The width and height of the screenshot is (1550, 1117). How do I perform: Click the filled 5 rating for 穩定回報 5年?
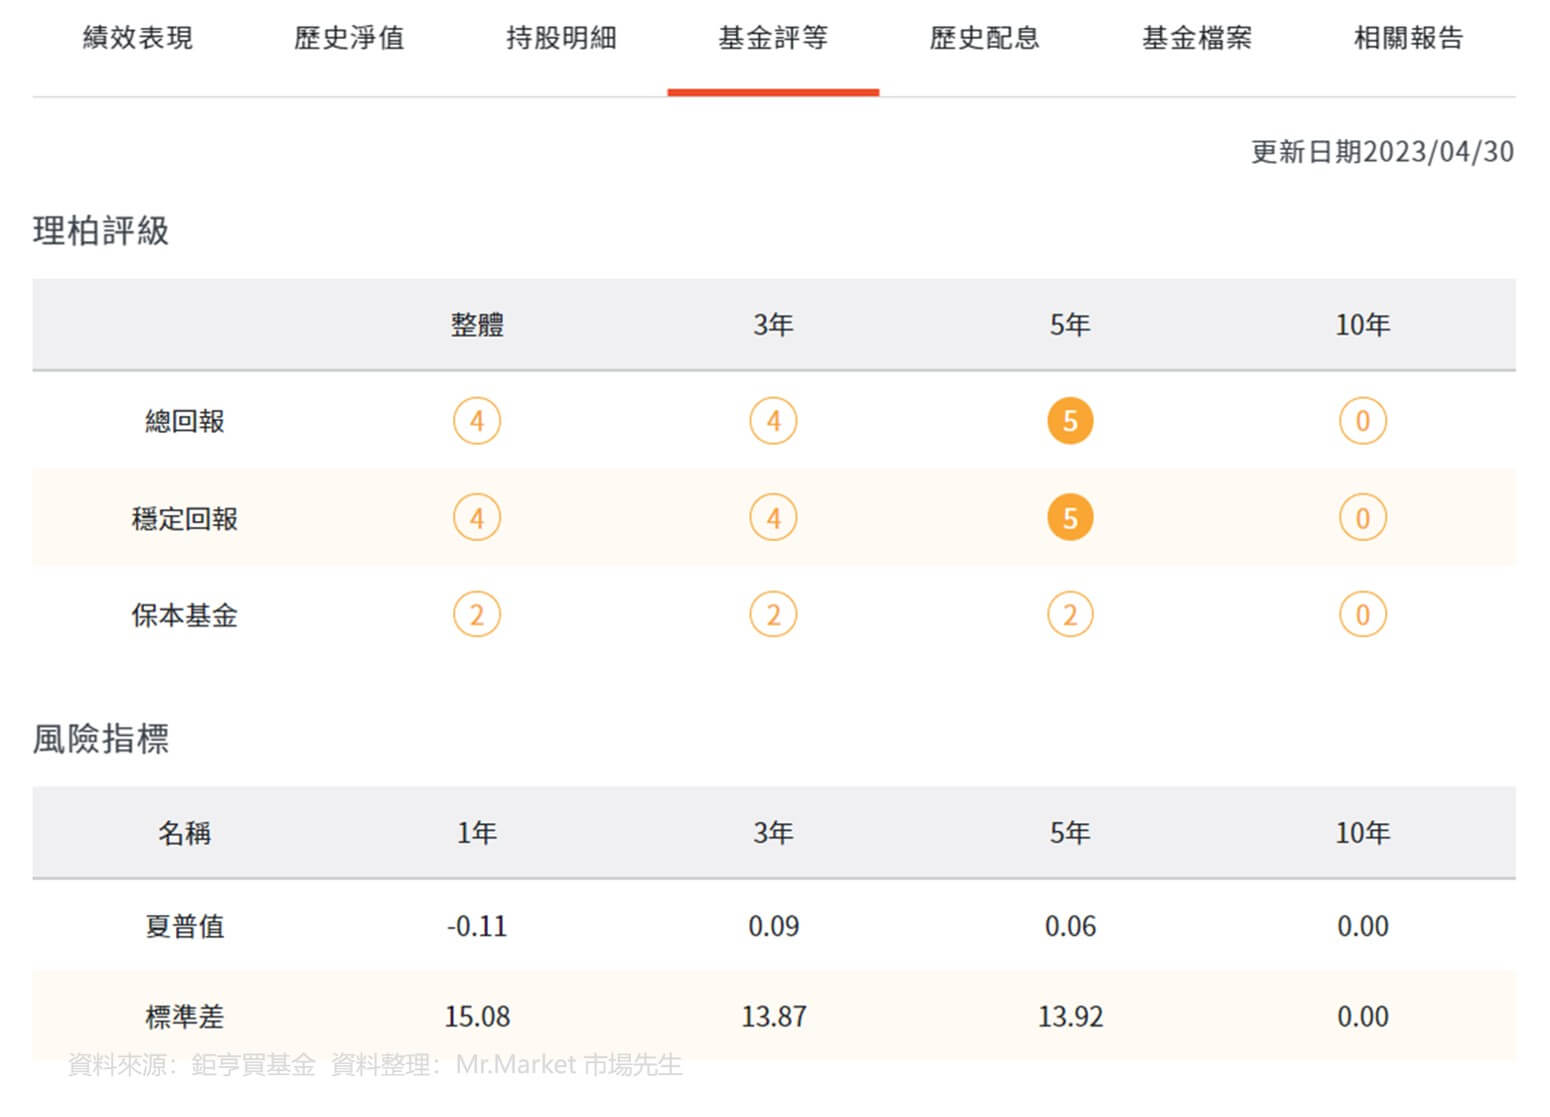(1070, 518)
